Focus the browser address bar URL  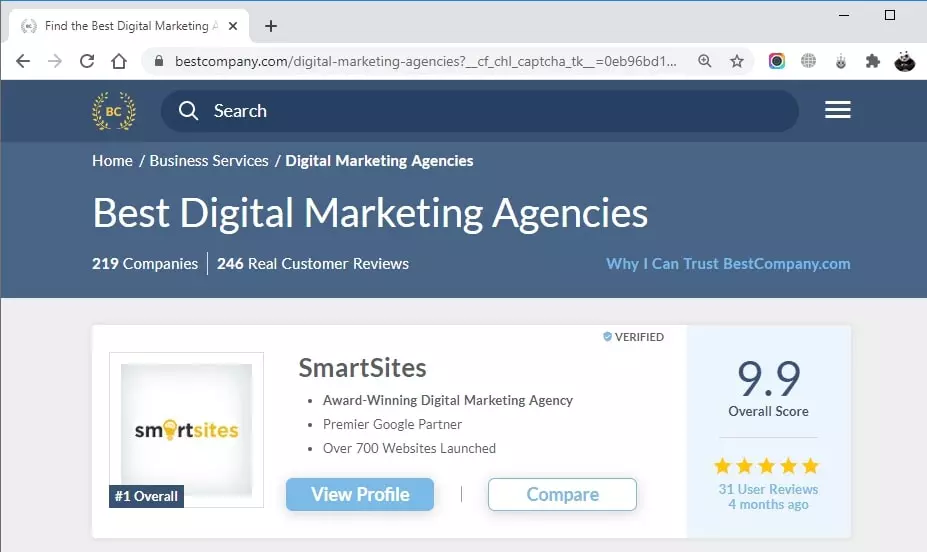tap(426, 61)
